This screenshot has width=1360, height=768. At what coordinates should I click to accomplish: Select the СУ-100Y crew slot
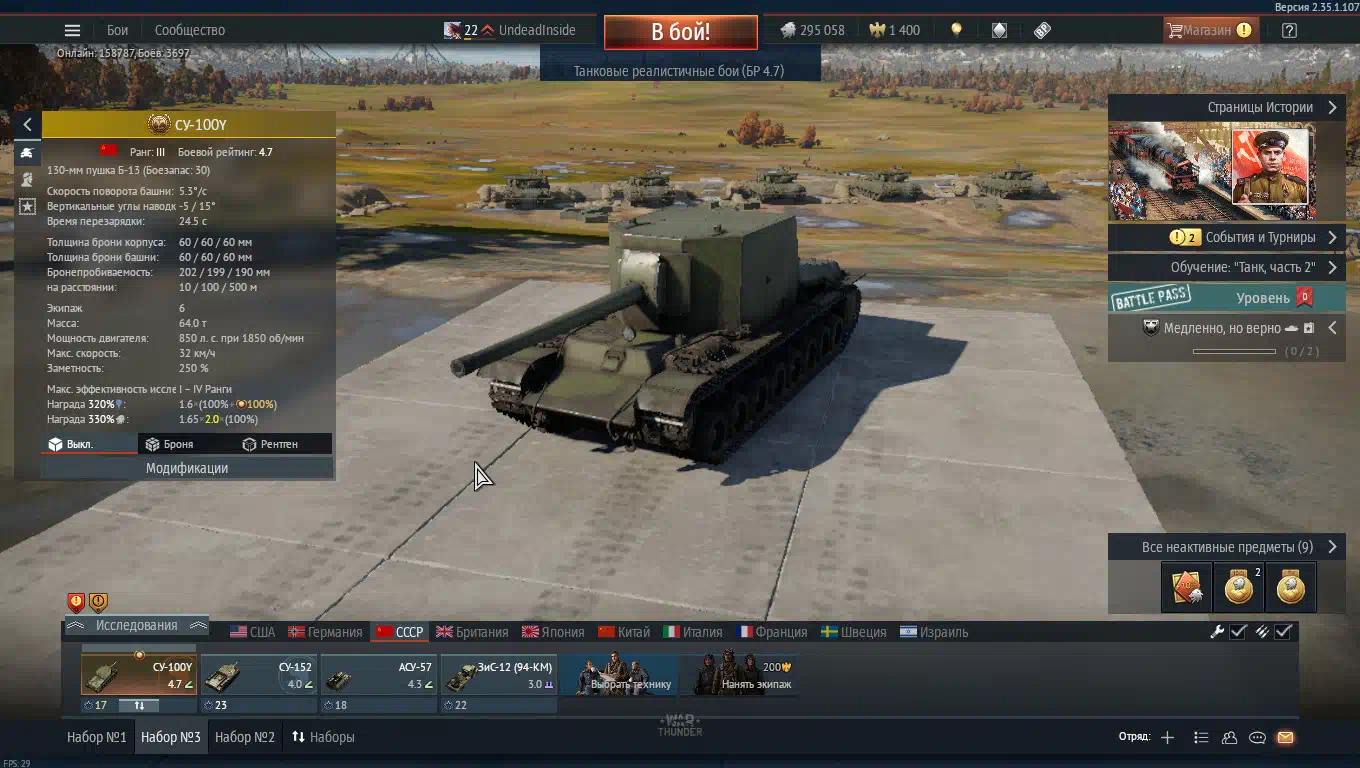(139, 674)
